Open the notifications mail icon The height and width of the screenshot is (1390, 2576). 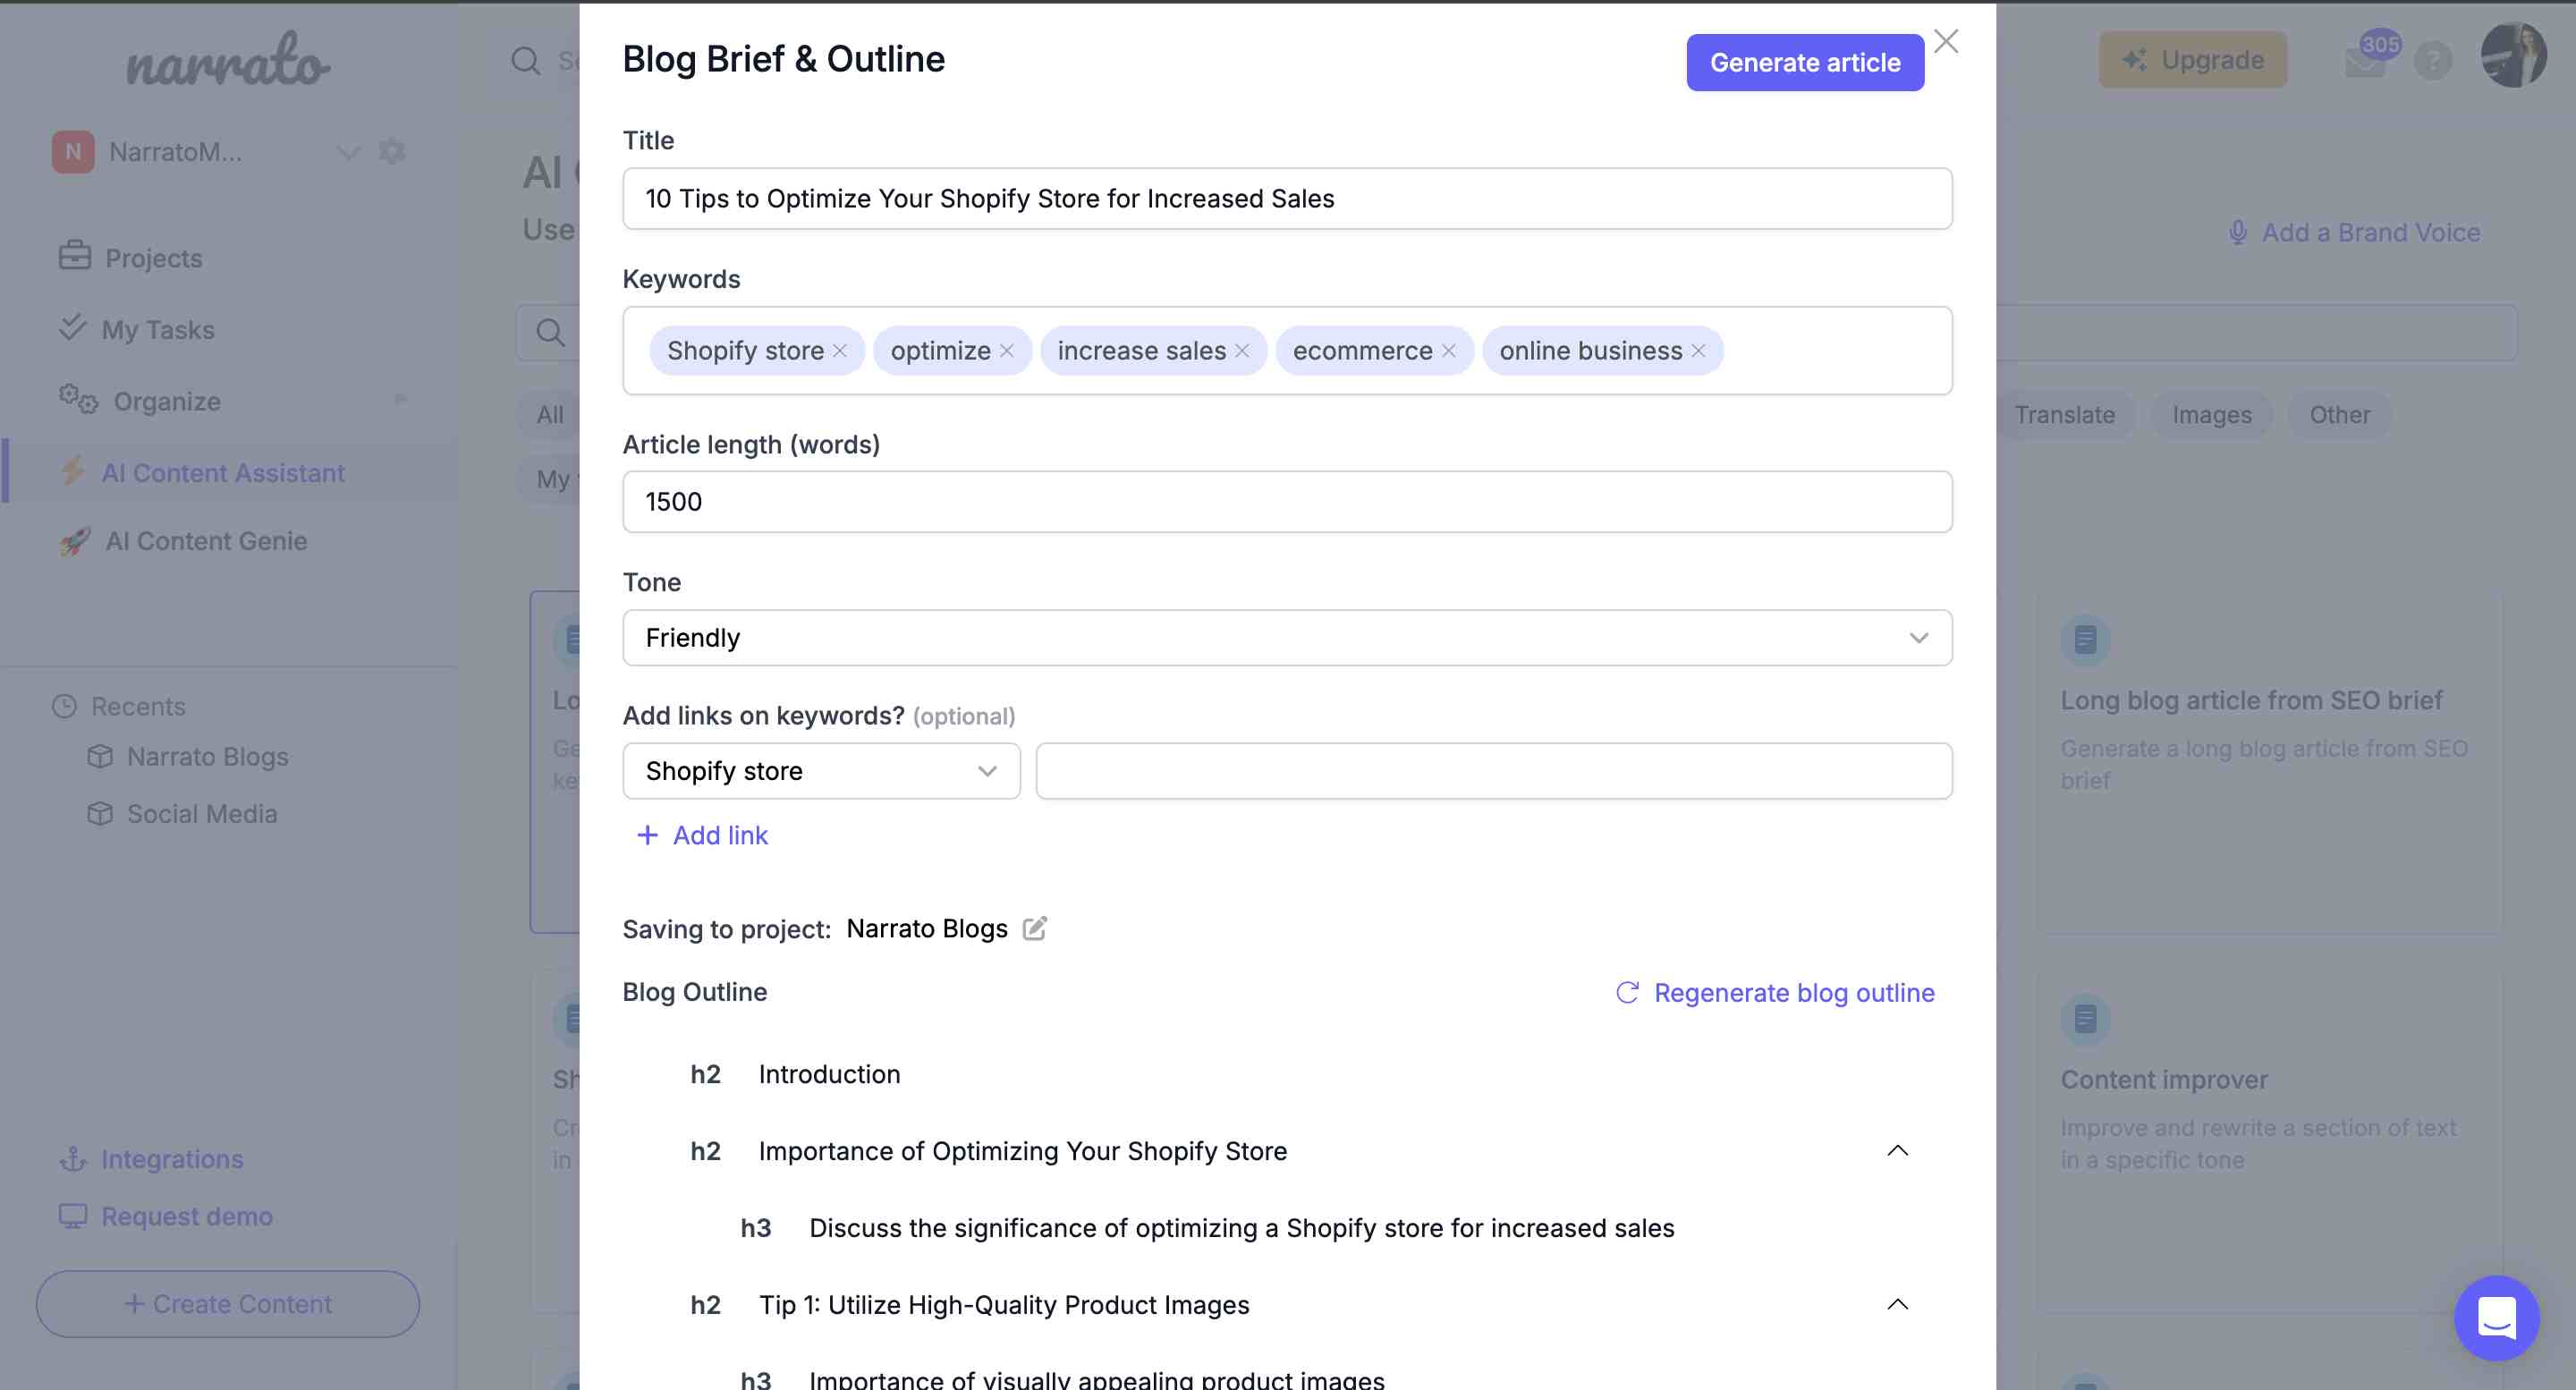click(x=2365, y=60)
